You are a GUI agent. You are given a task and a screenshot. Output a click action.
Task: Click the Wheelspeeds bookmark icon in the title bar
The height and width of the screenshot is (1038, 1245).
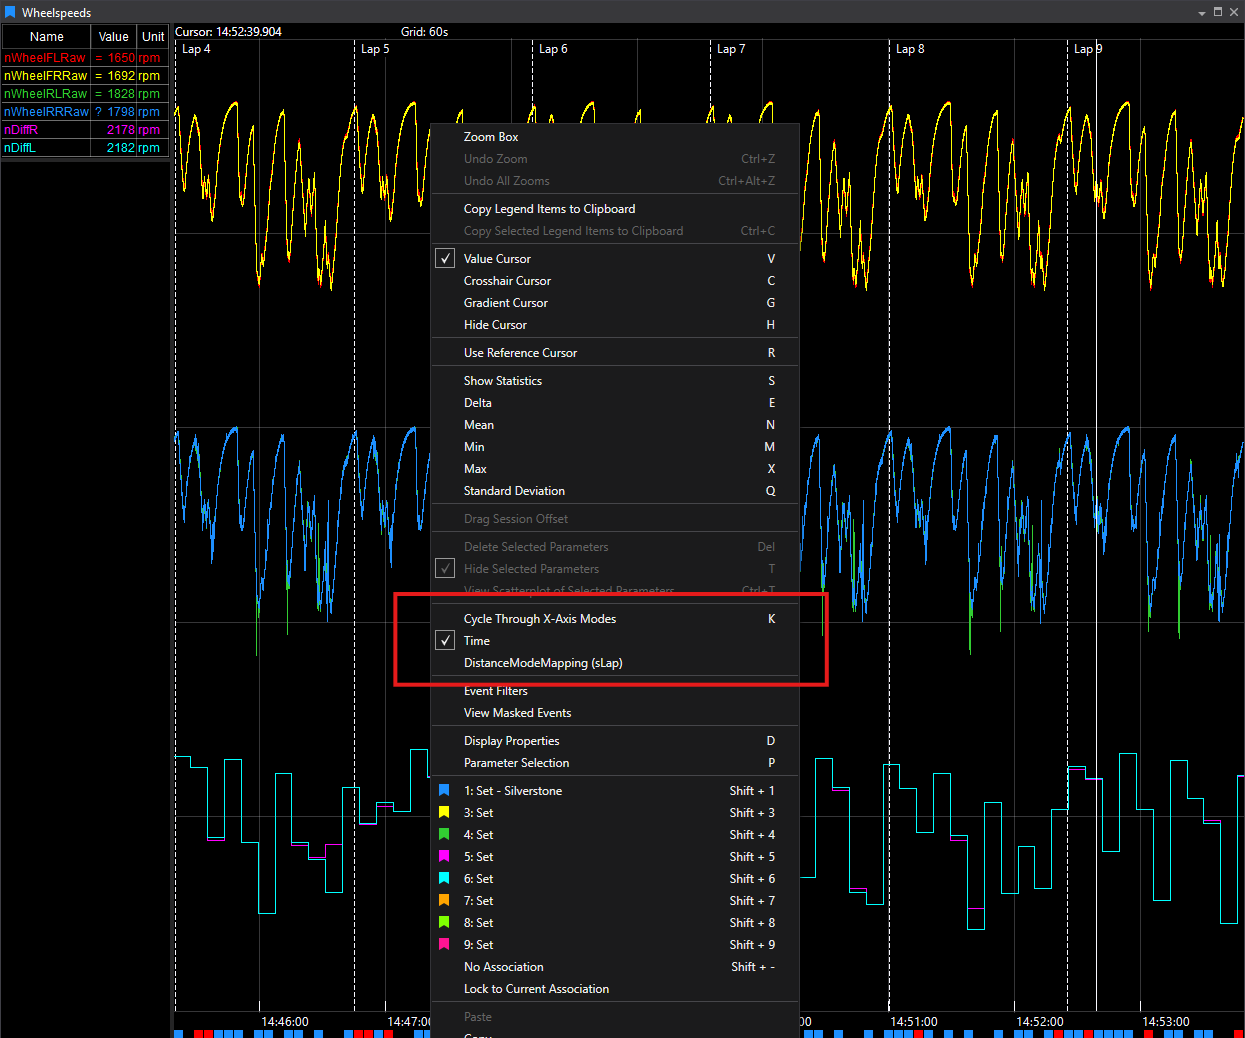11,12
